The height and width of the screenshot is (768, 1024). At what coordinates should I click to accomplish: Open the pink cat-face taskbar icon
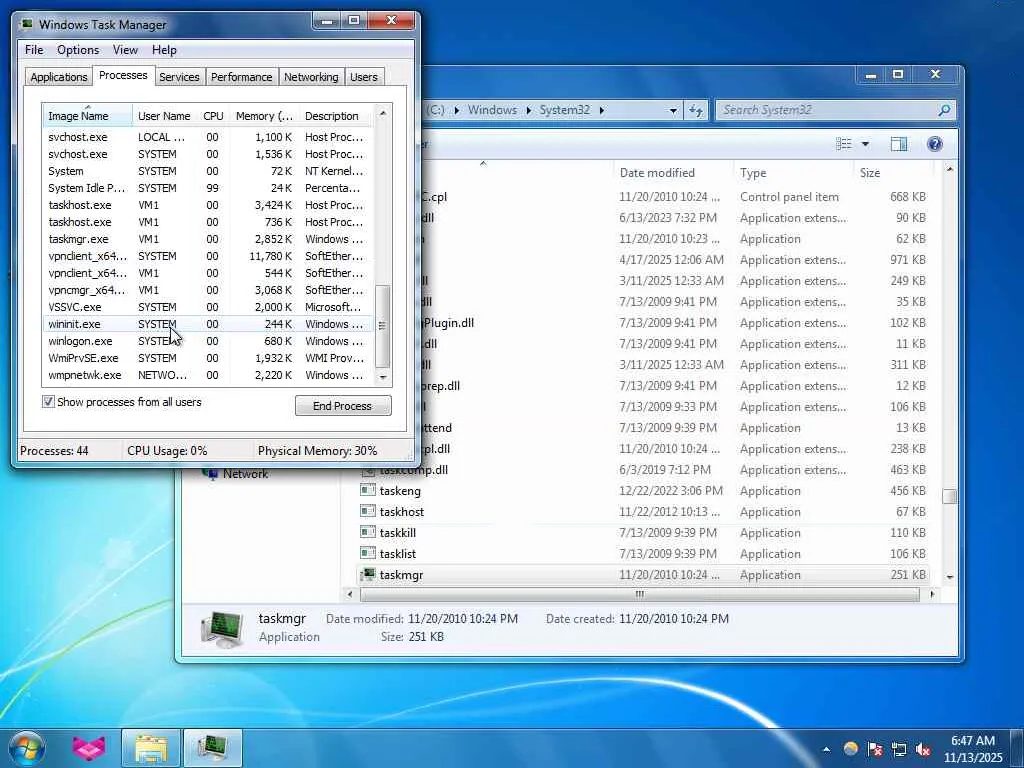coord(89,748)
